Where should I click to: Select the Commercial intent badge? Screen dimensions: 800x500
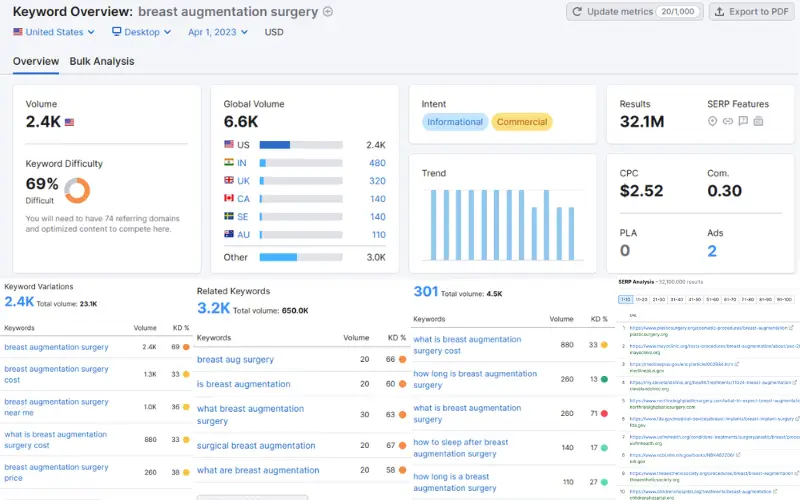tap(522, 122)
